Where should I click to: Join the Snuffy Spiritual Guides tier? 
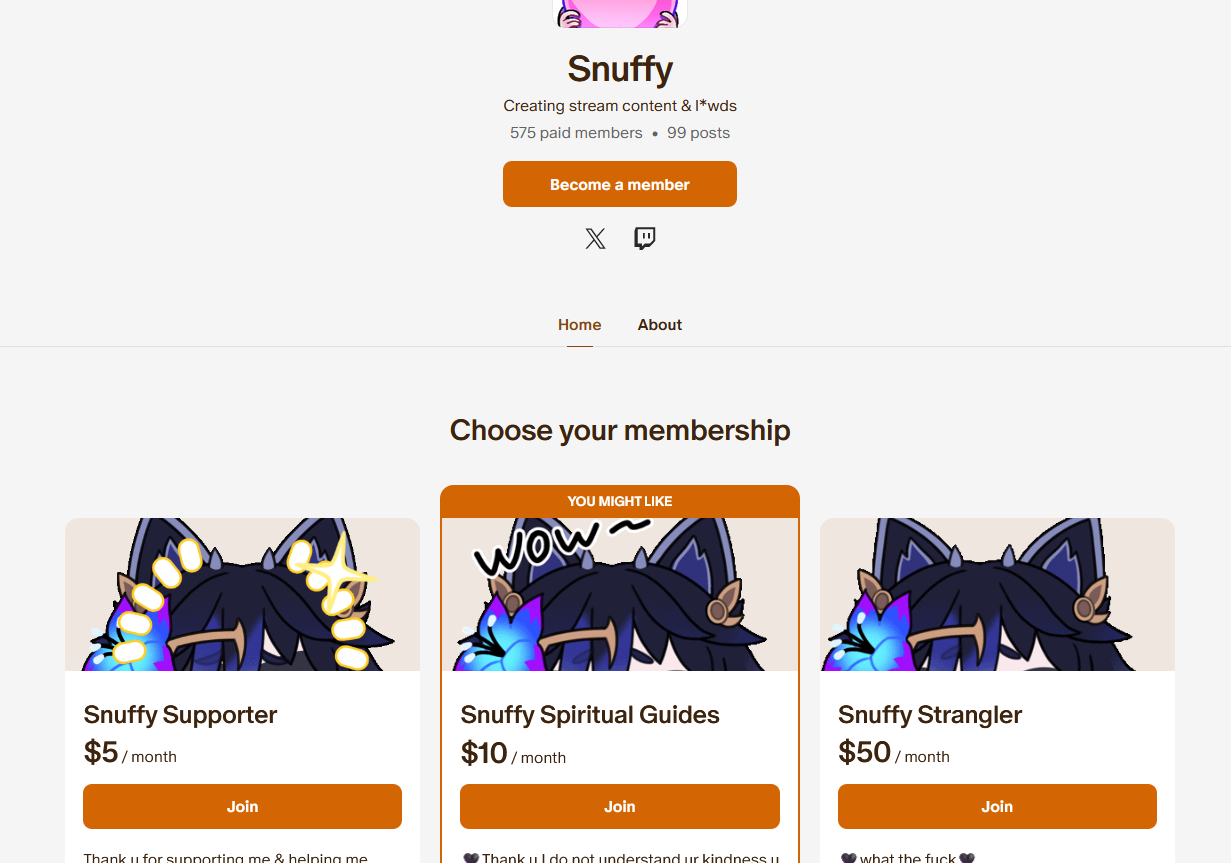(x=620, y=806)
